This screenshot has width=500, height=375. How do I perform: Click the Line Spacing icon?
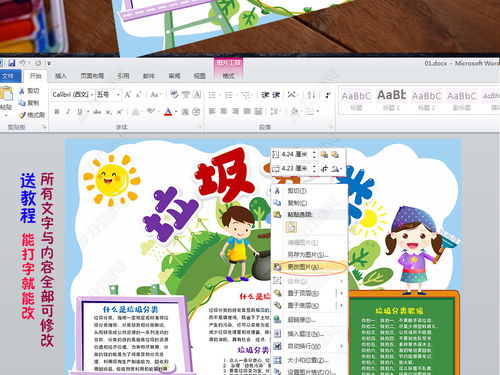[x=274, y=111]
